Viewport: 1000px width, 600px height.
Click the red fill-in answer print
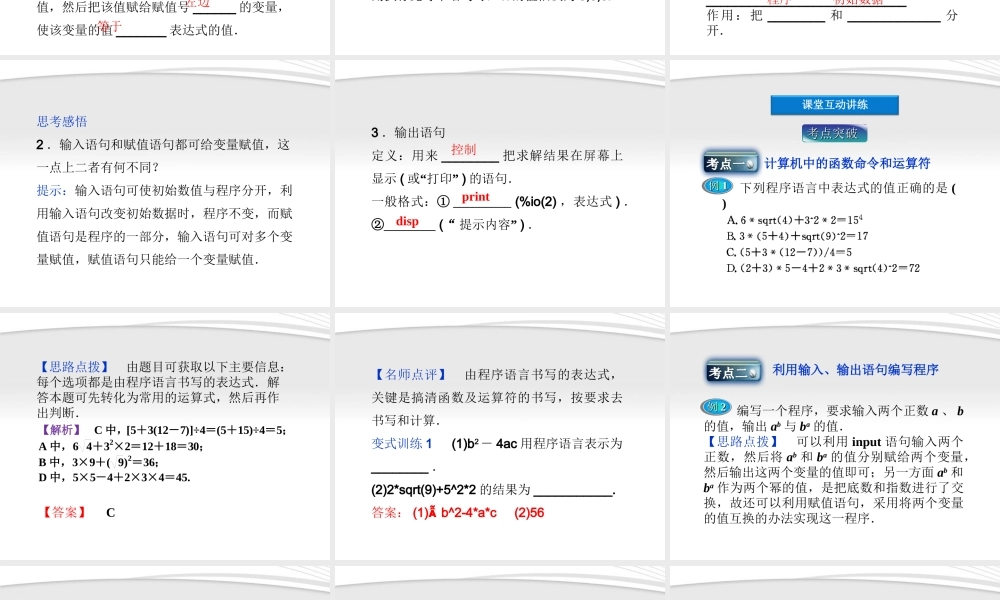click(476, 197)
